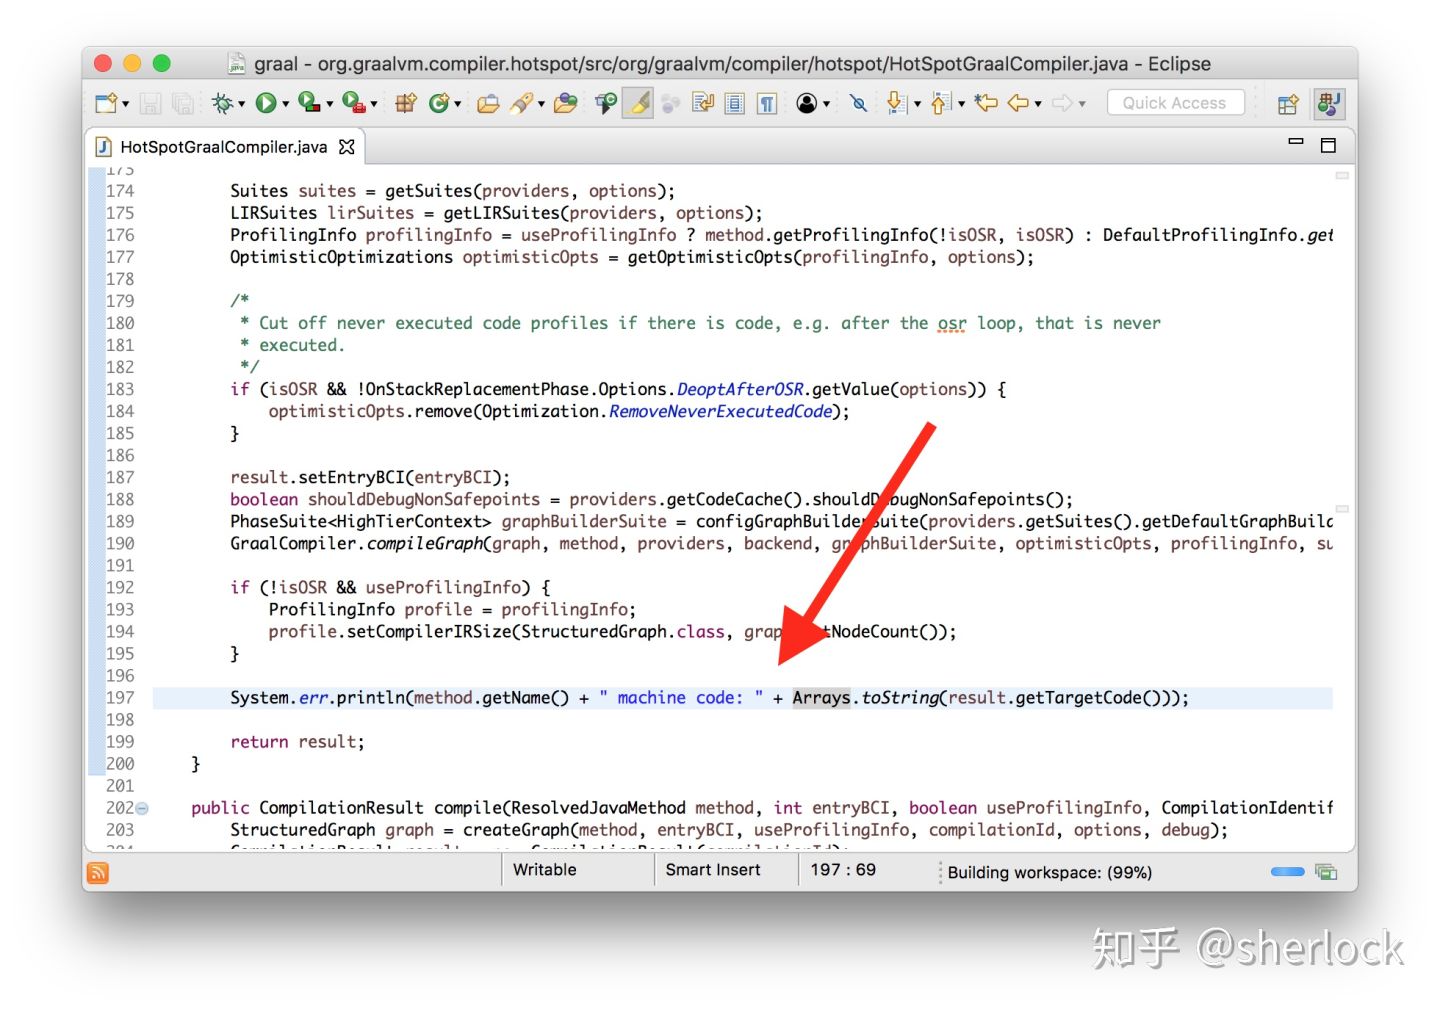Click the New Java Package icon
This screenshot has width=1440, height=1009.
pyautogui.click(x=405, y=103)
